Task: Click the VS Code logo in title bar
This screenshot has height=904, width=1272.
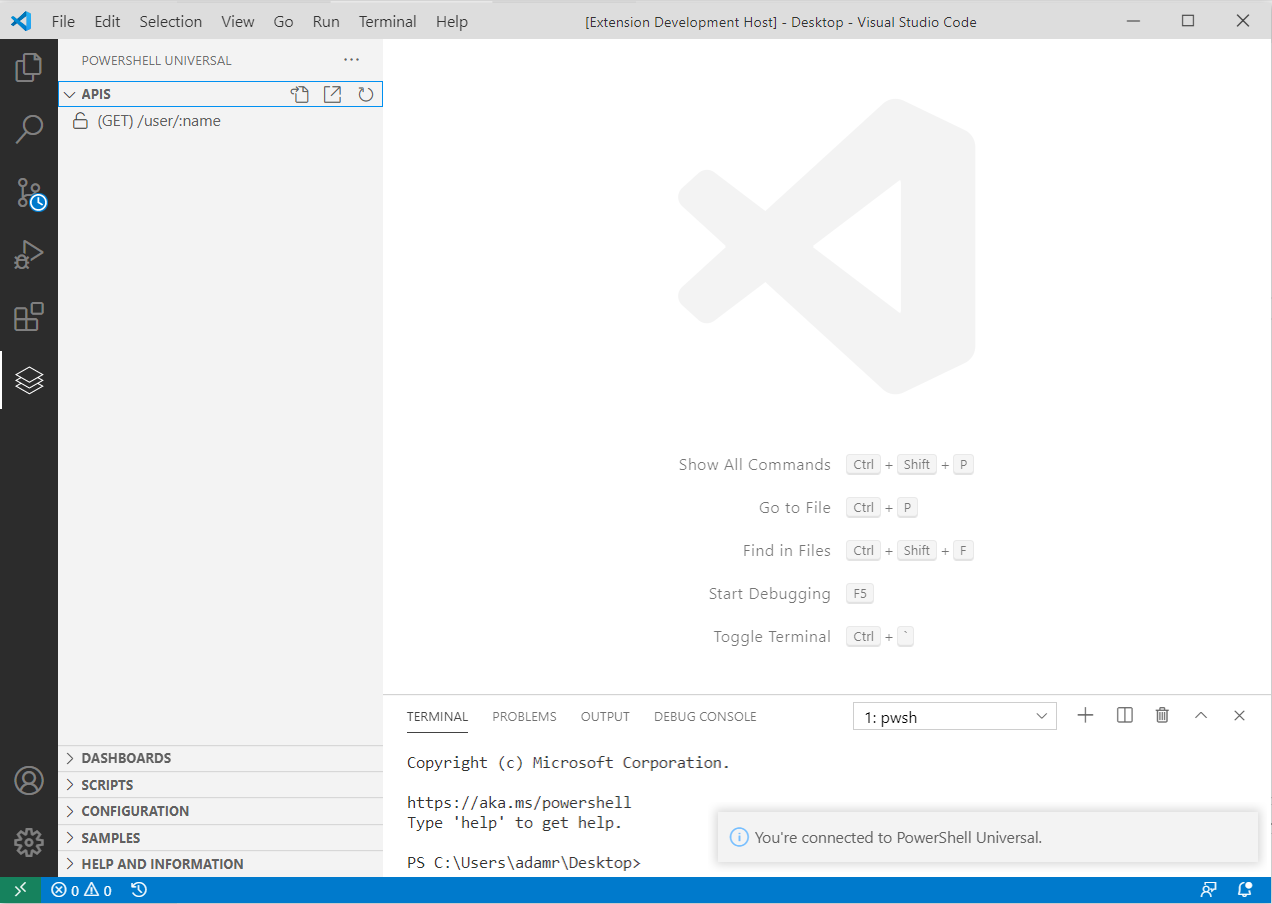Action: click(x=21, y=21)
